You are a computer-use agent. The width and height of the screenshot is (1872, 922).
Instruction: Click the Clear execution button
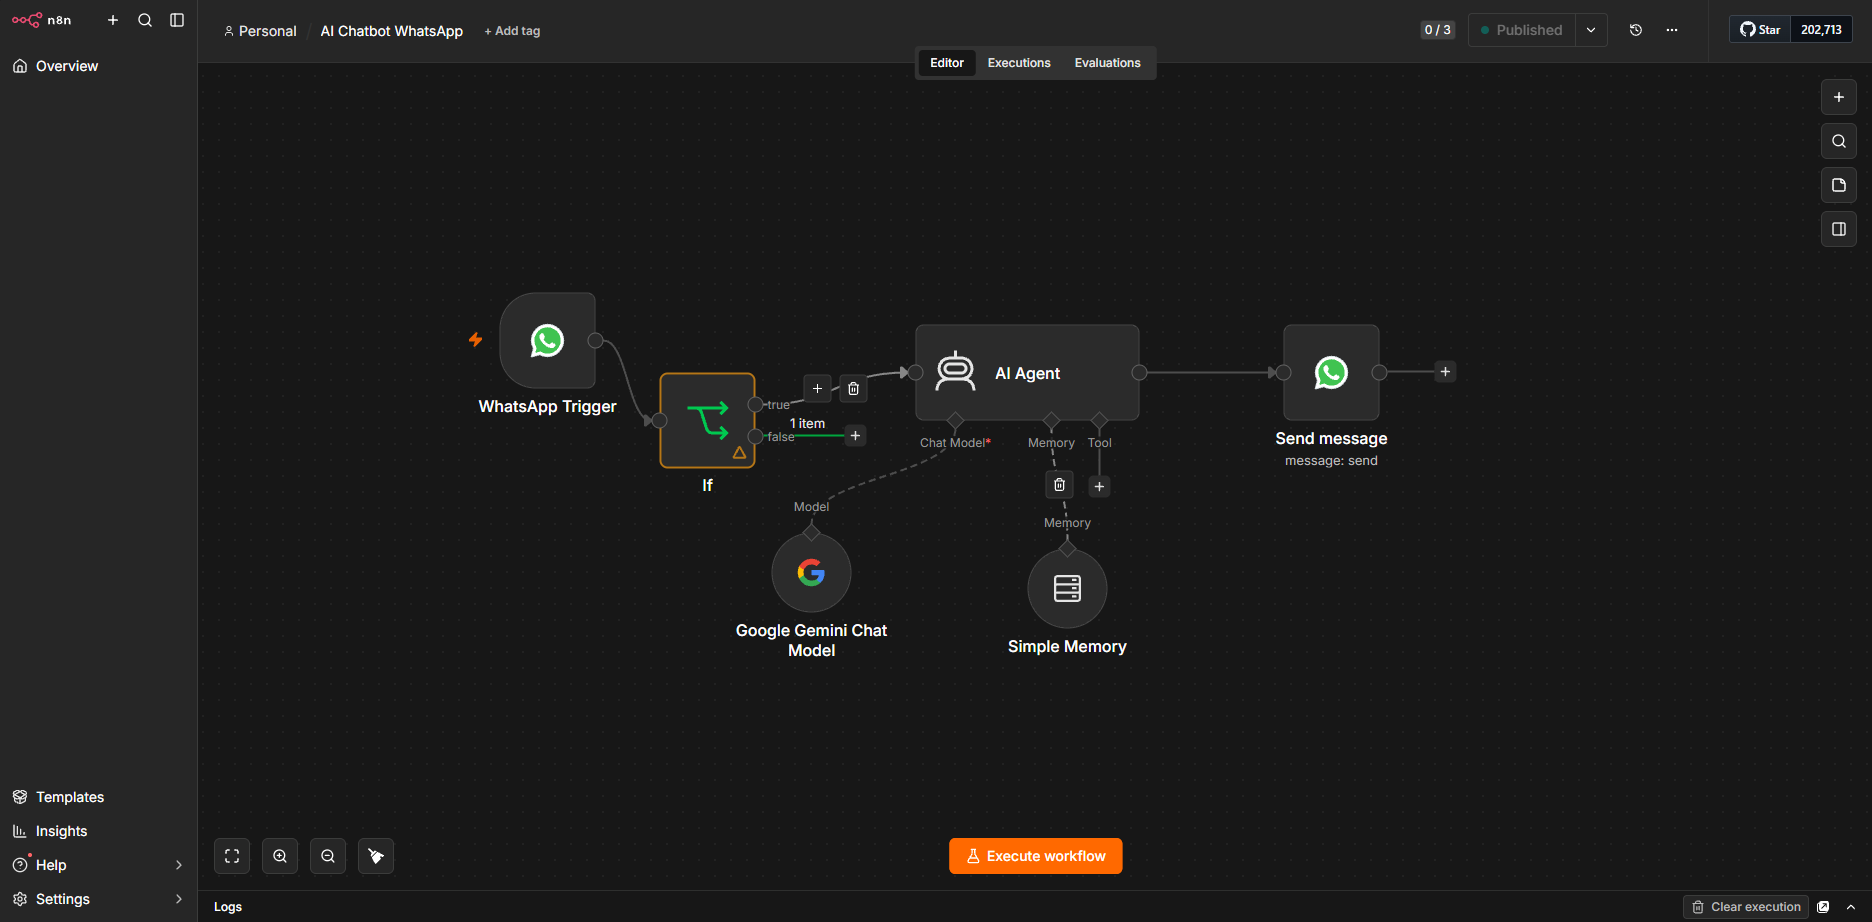click(x=1746, y=907)
